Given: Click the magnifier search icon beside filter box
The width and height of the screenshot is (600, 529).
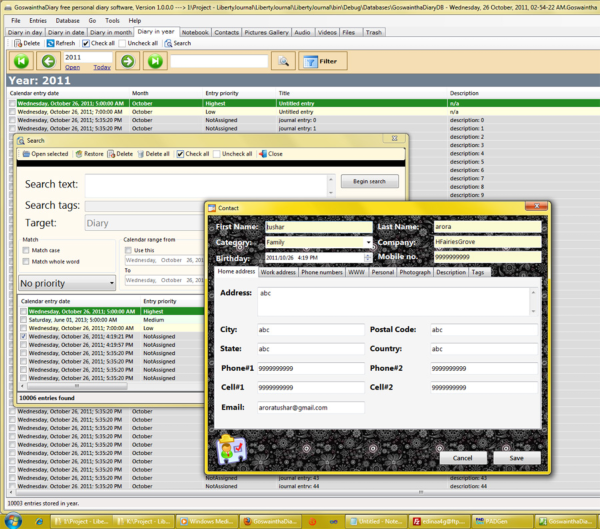Looking at the screenshot, I should point(282,62).
